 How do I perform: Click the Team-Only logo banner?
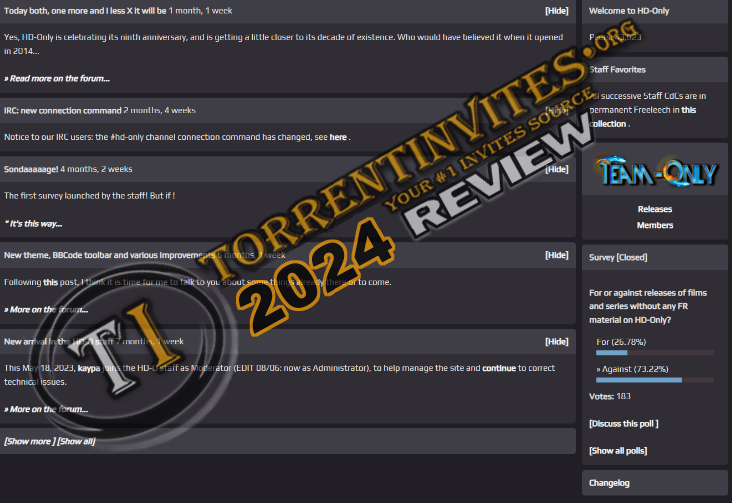click(x=655, y=171)
